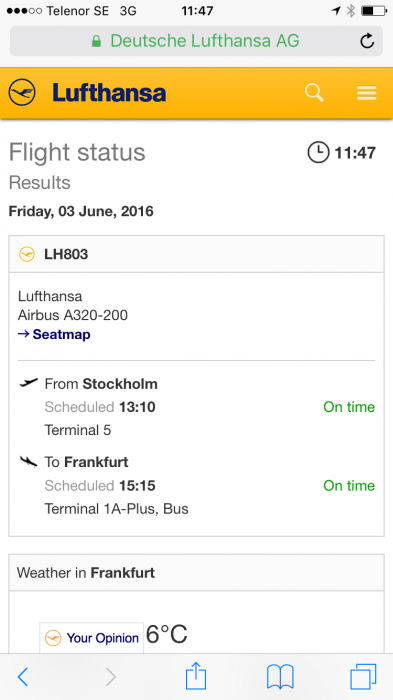Tap the departure On time status

pos(349,407)
